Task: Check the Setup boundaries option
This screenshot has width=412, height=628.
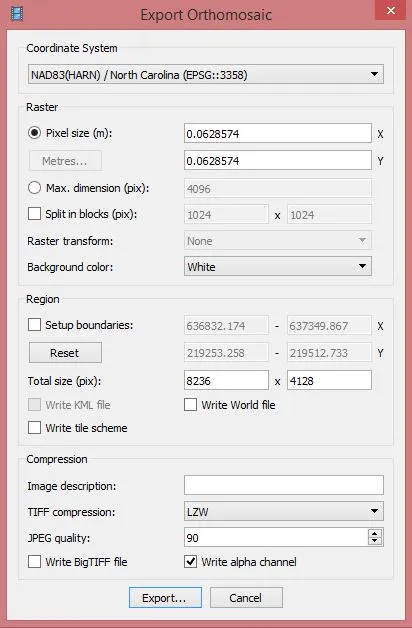Action: point(34,325)
